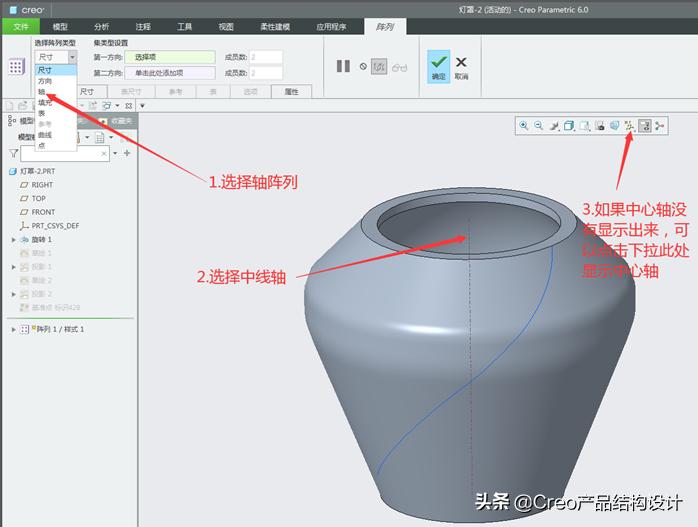The image size is (698, 527).
Task: Choose 表 in the pattern type list
Action: [56, 113]
